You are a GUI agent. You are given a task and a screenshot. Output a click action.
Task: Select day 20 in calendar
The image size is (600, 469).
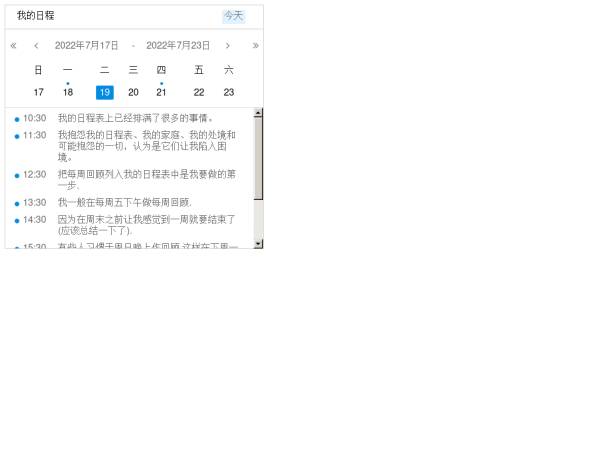pos(133,92)
